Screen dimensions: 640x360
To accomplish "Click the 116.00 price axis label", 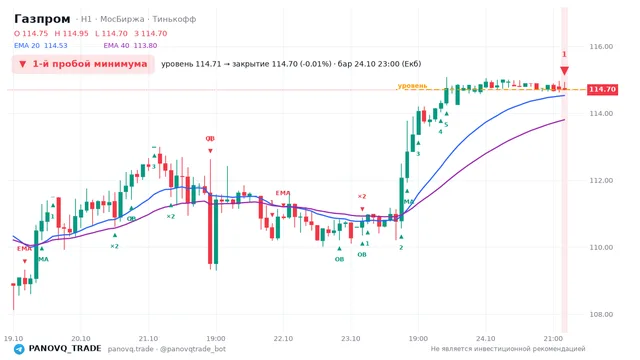I will pyautogui.click(x=601, y=47).
